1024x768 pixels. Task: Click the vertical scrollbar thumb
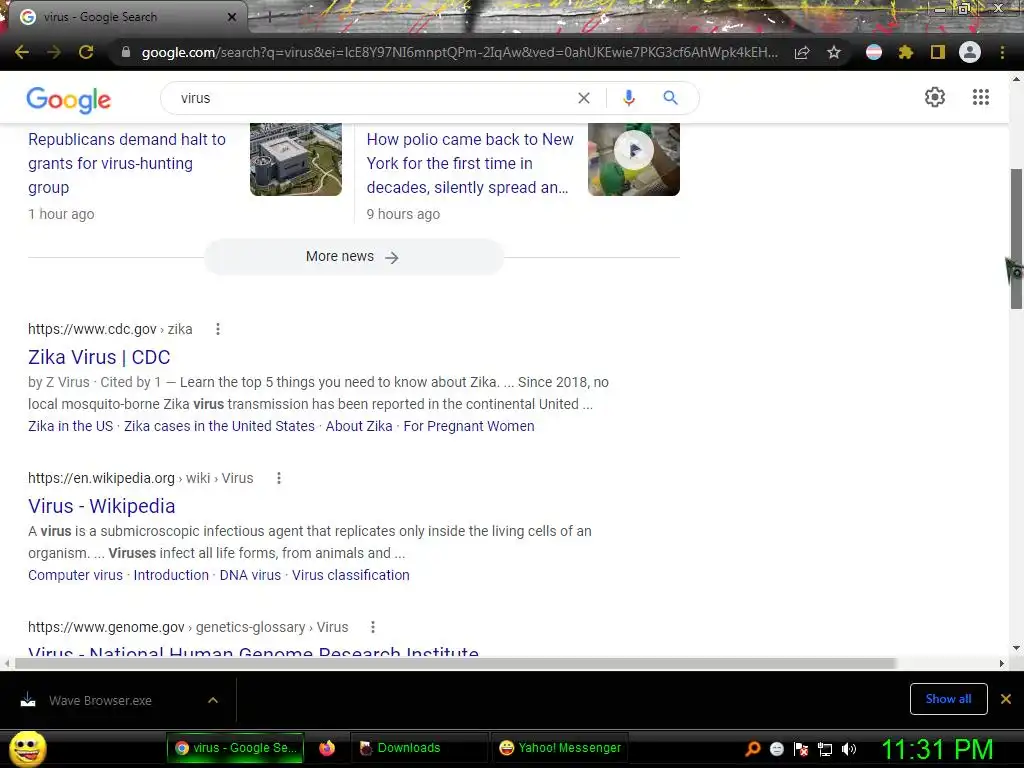1016,238
